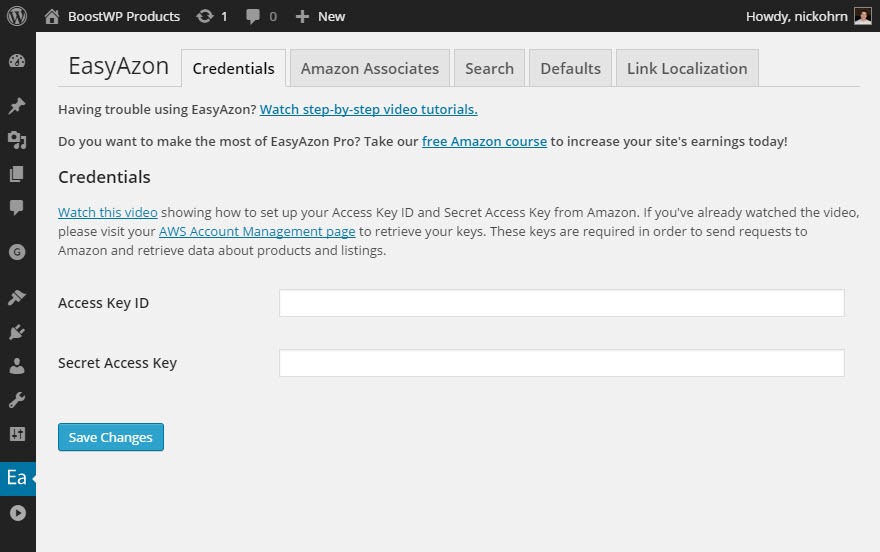Open the Comments icon in sidebar
Image resolution: width=880 pixels, height=552 pixels.
tap(17, 208)
